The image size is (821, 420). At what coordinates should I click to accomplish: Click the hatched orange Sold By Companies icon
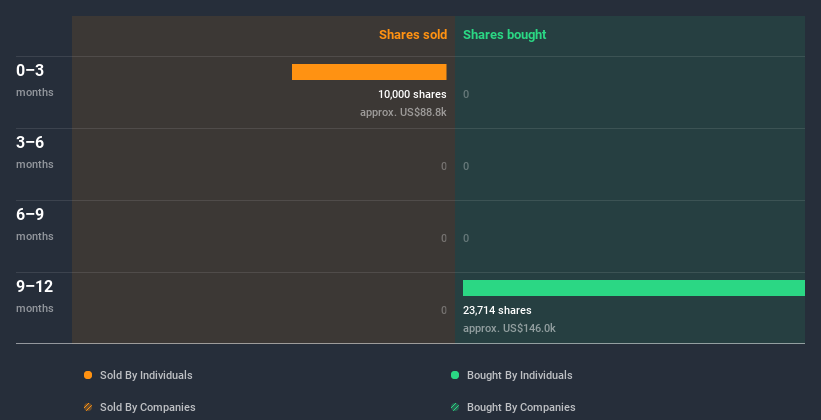click(88, 407)
